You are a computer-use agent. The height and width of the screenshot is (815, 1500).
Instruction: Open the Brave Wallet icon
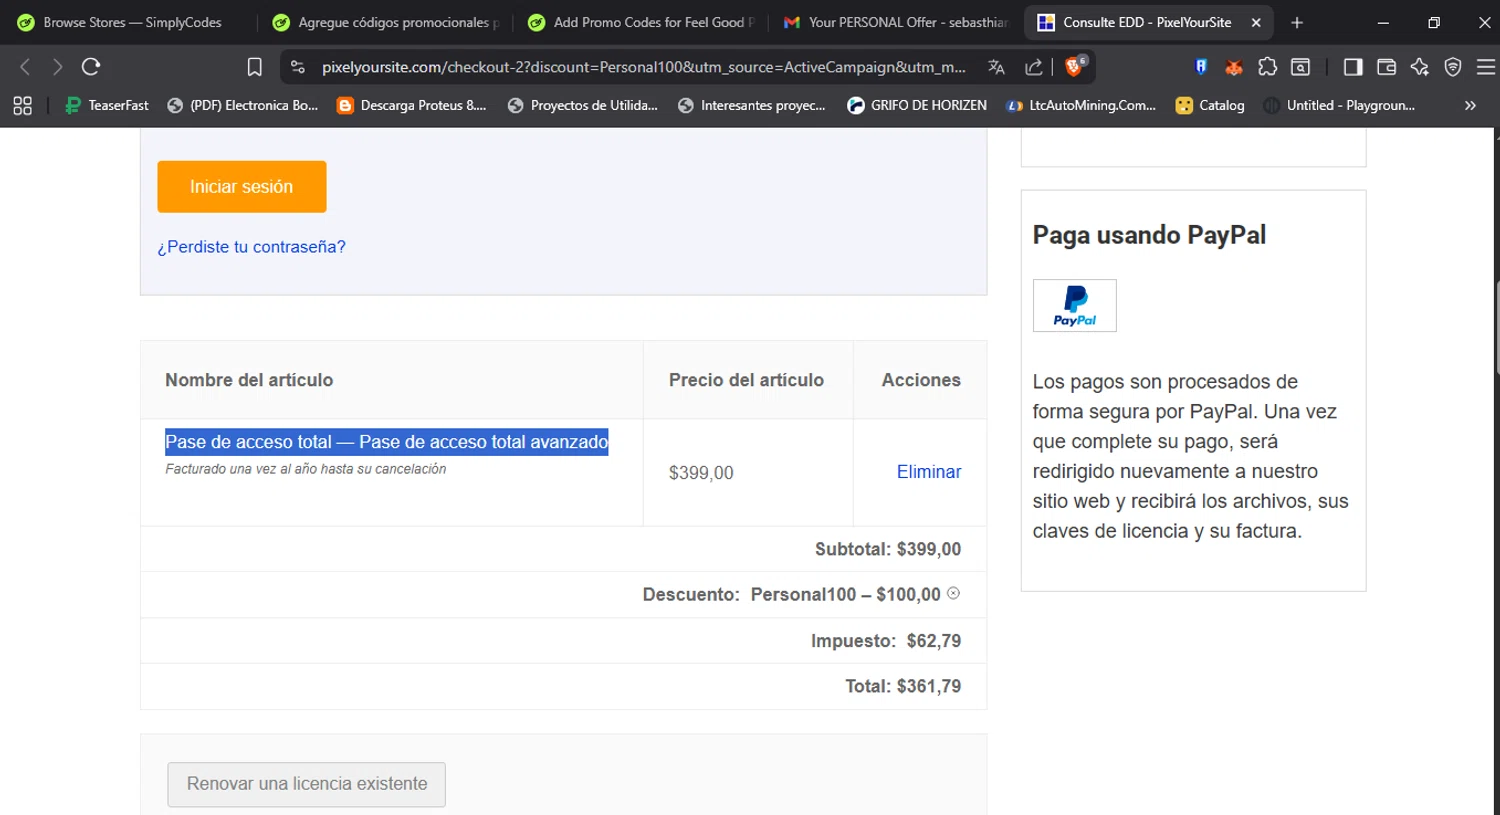[x=1386, y=67]
